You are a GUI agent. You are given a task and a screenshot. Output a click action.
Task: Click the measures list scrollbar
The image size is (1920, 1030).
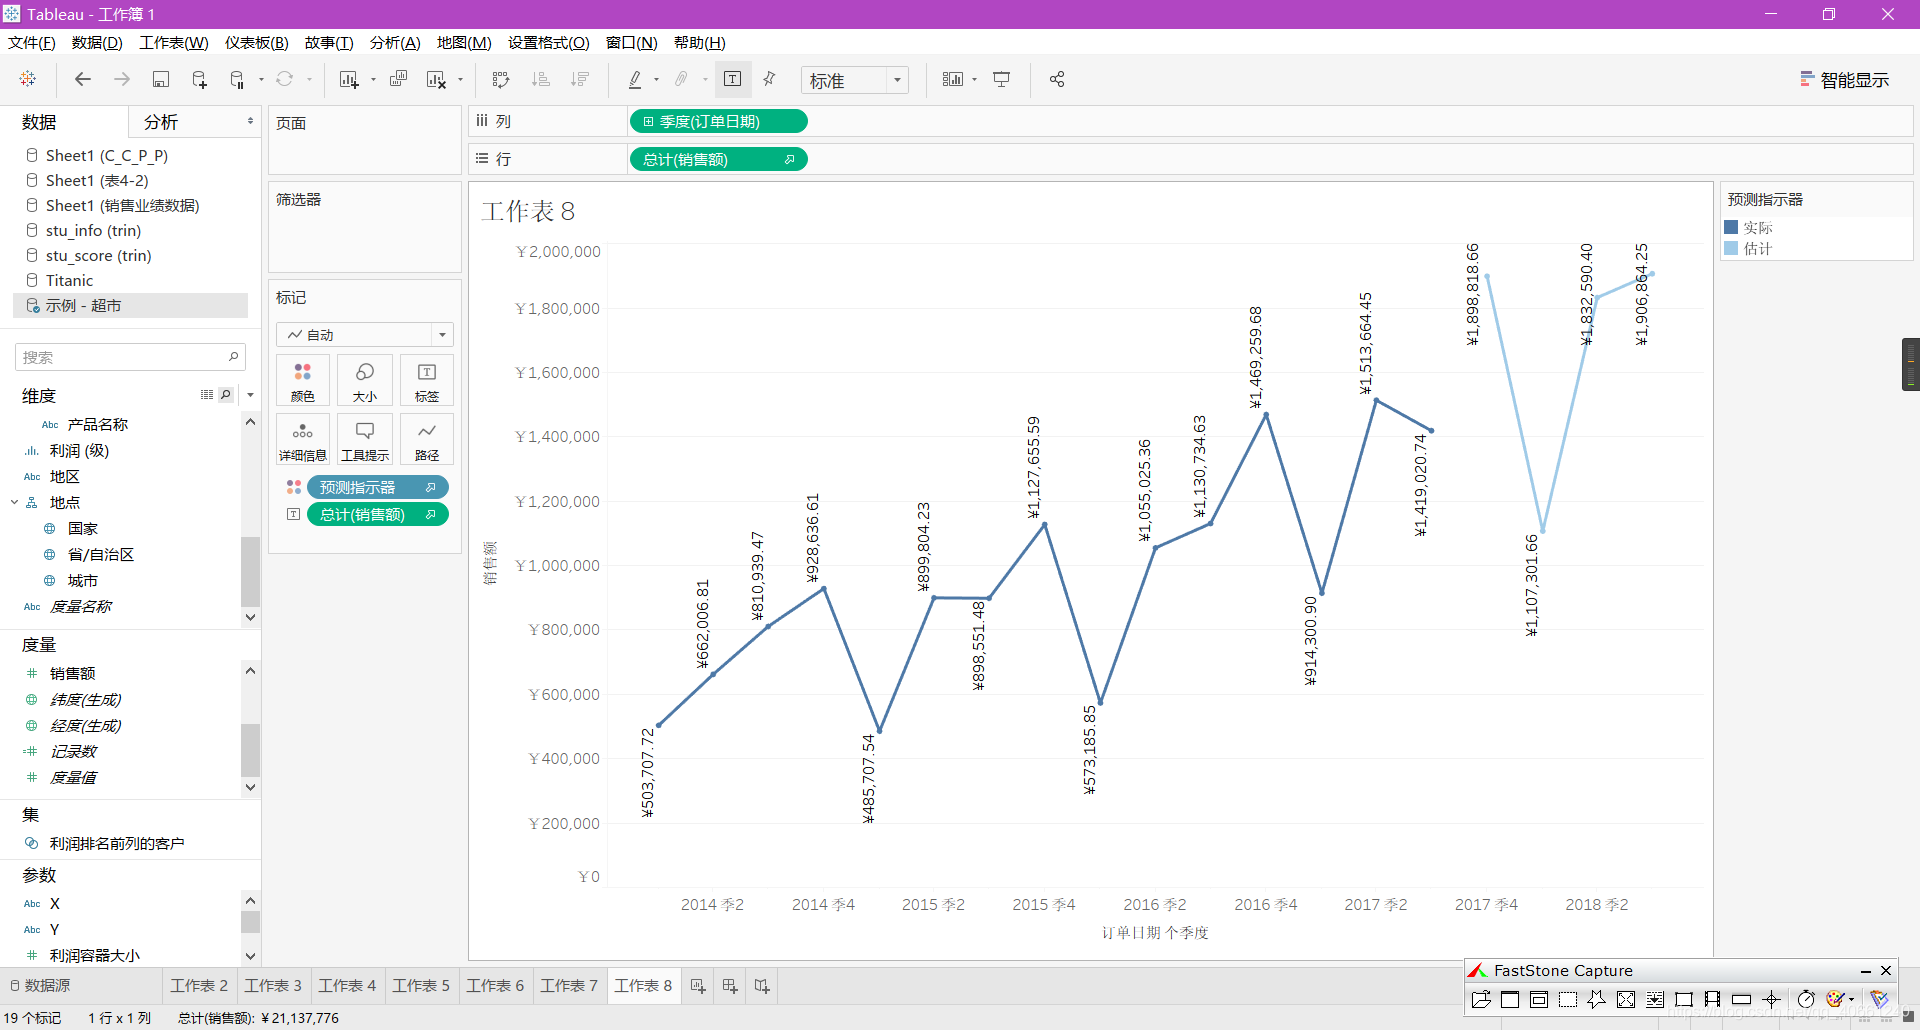250,750
